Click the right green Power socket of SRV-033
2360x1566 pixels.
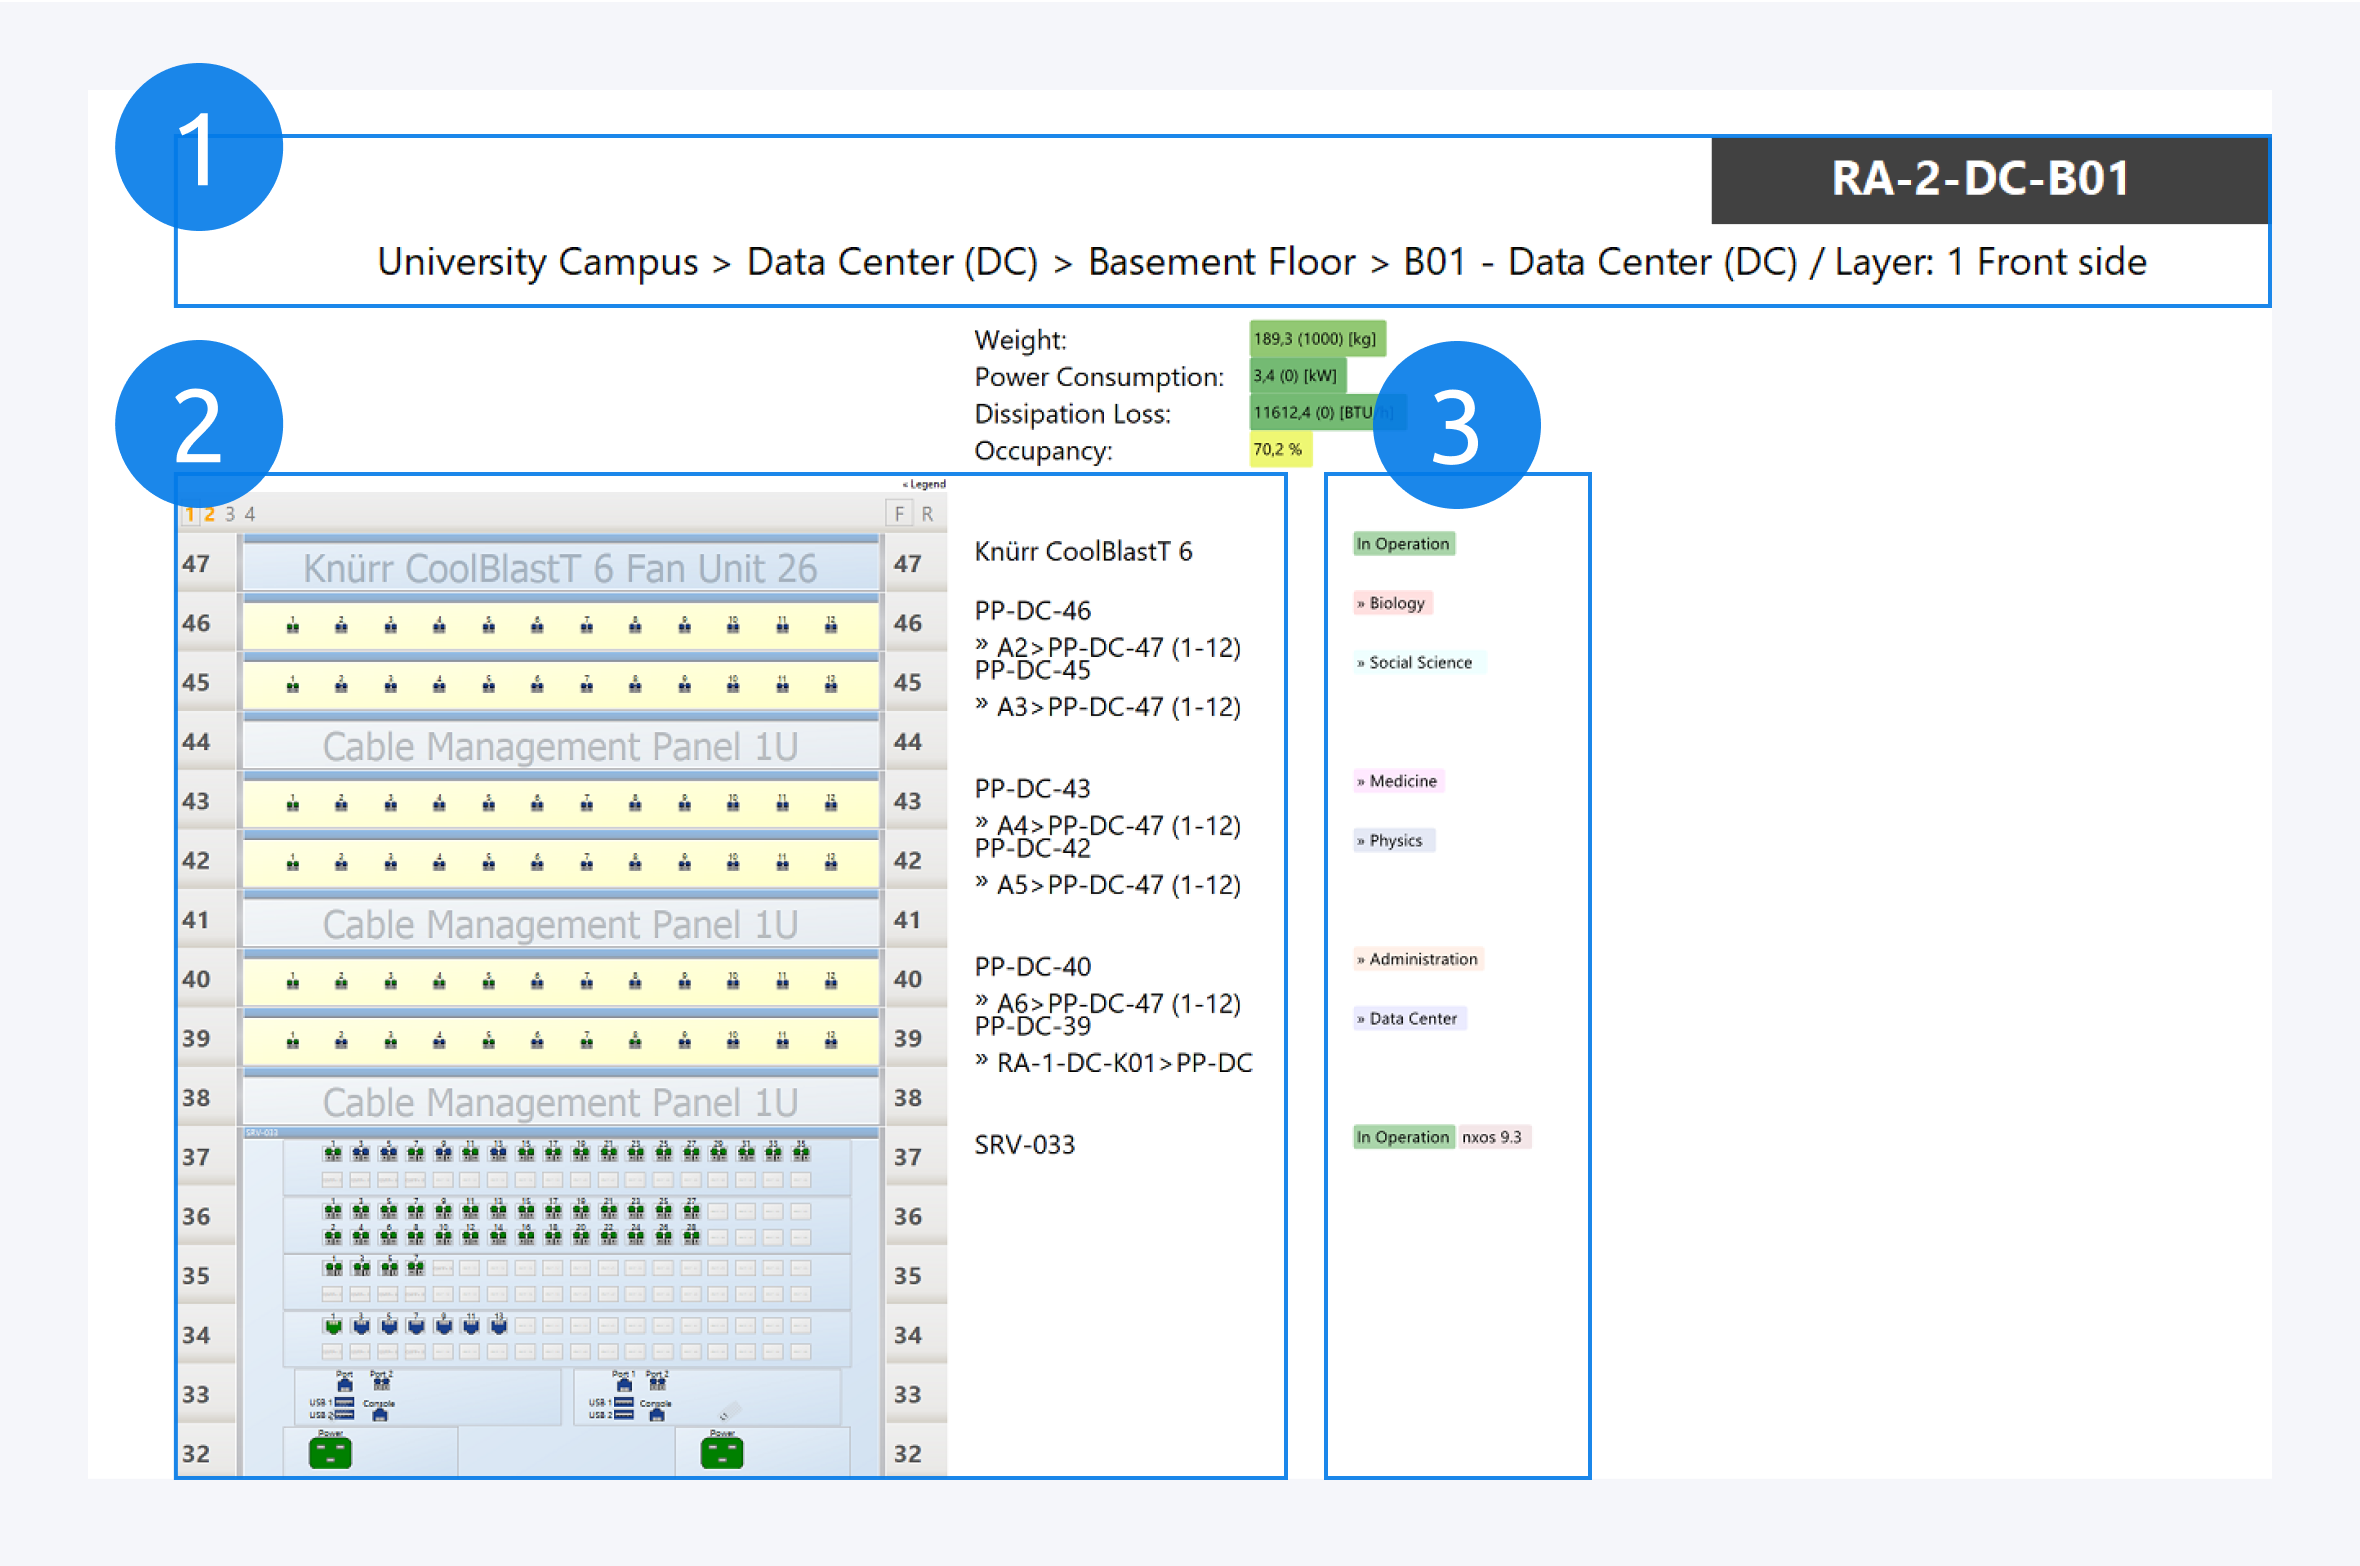(722, 1453)
